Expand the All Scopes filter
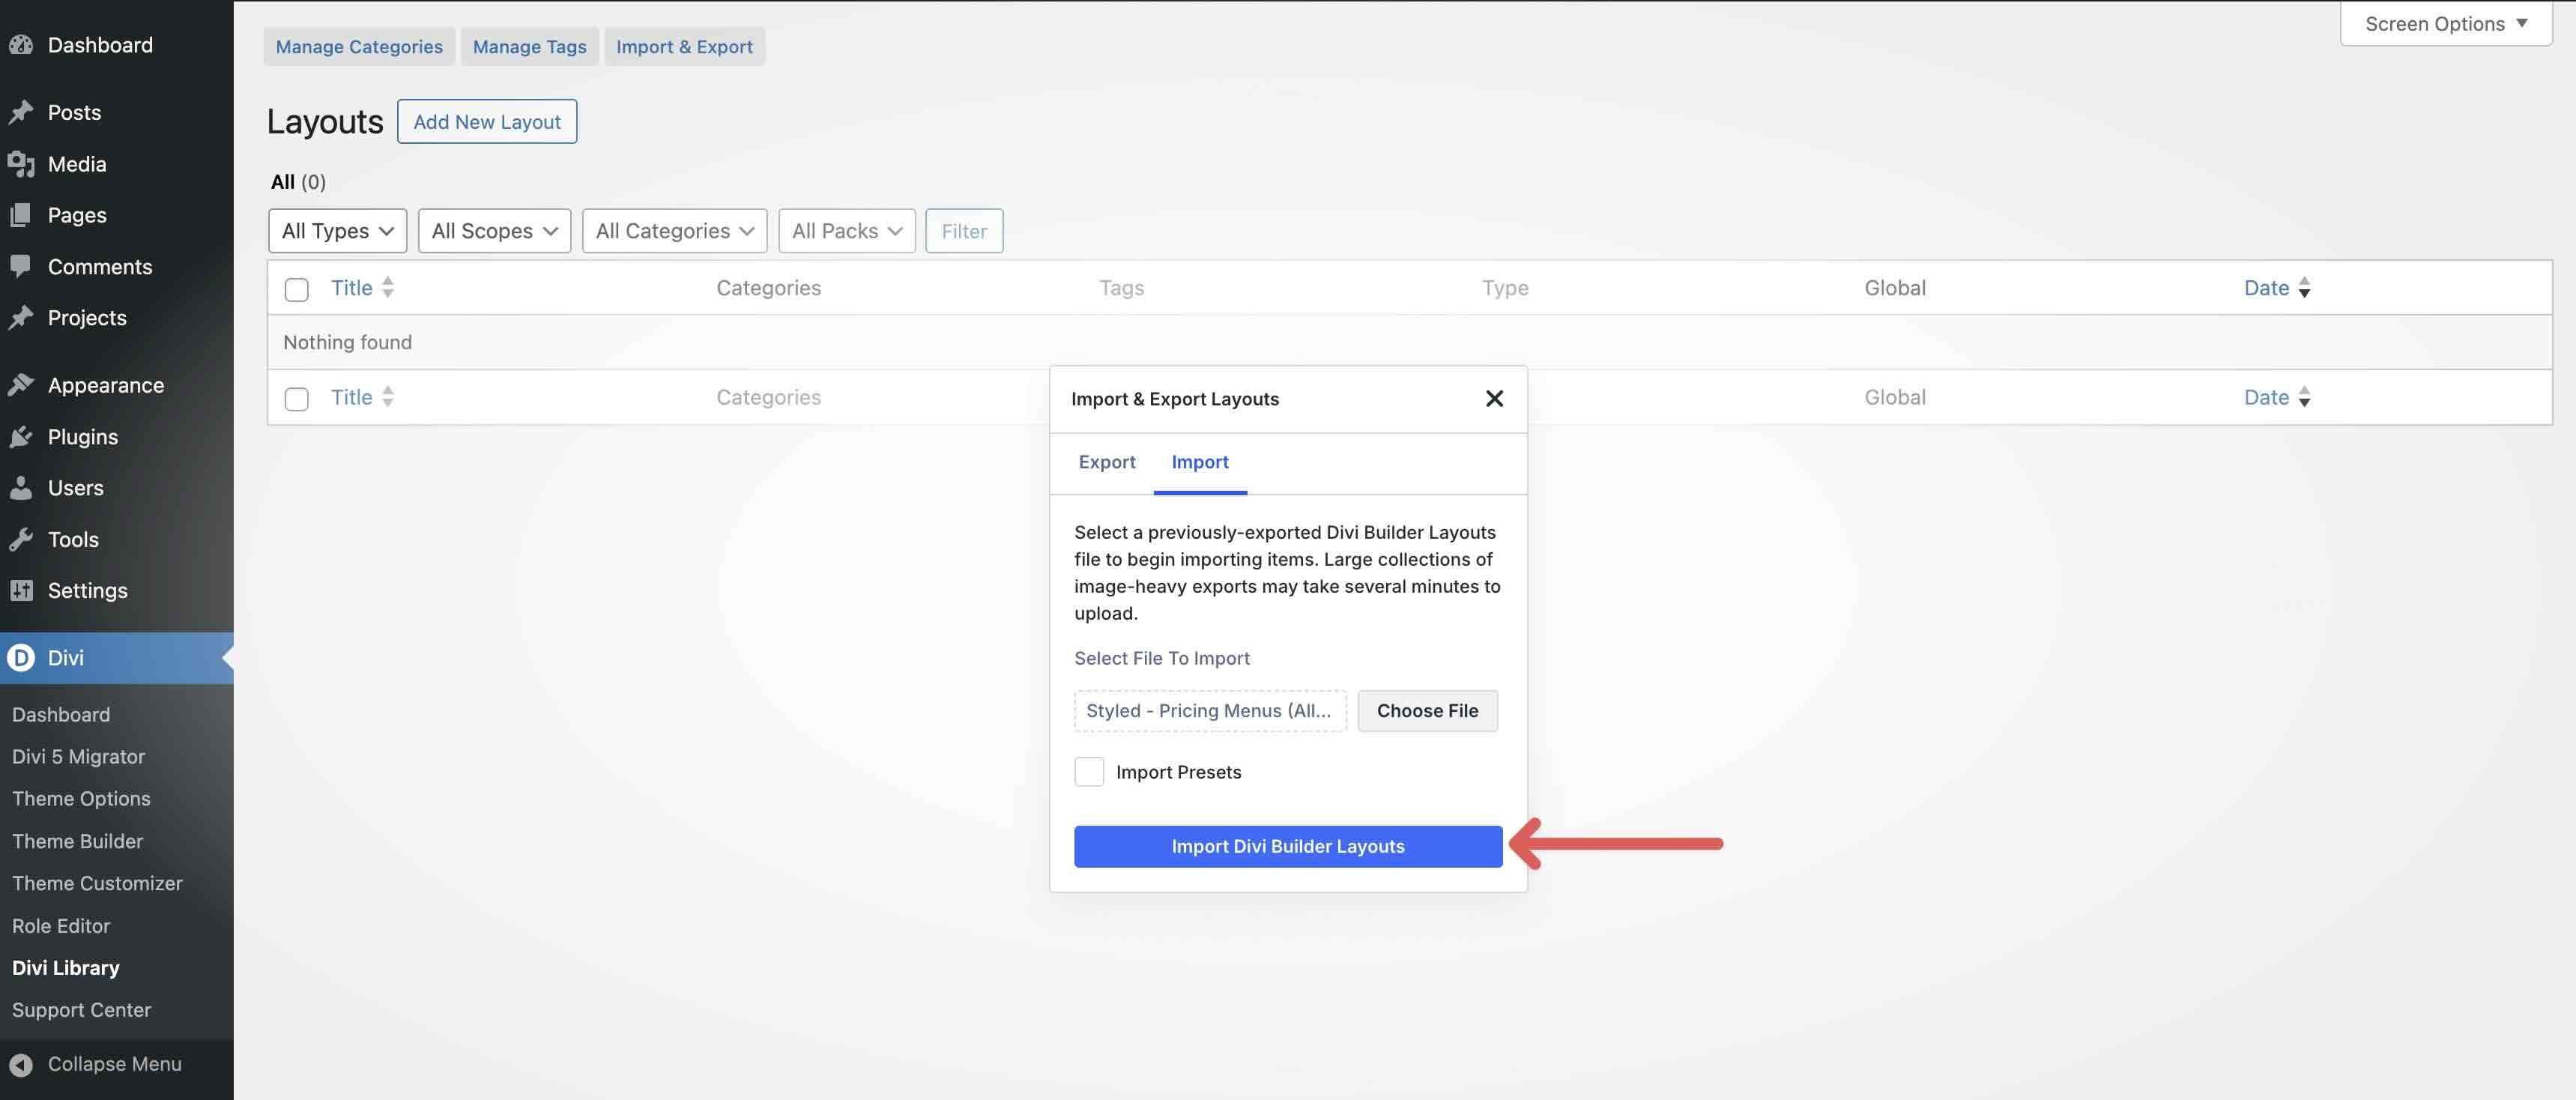The height and width of the screenshot is (1100, 2576). point(494,230)
